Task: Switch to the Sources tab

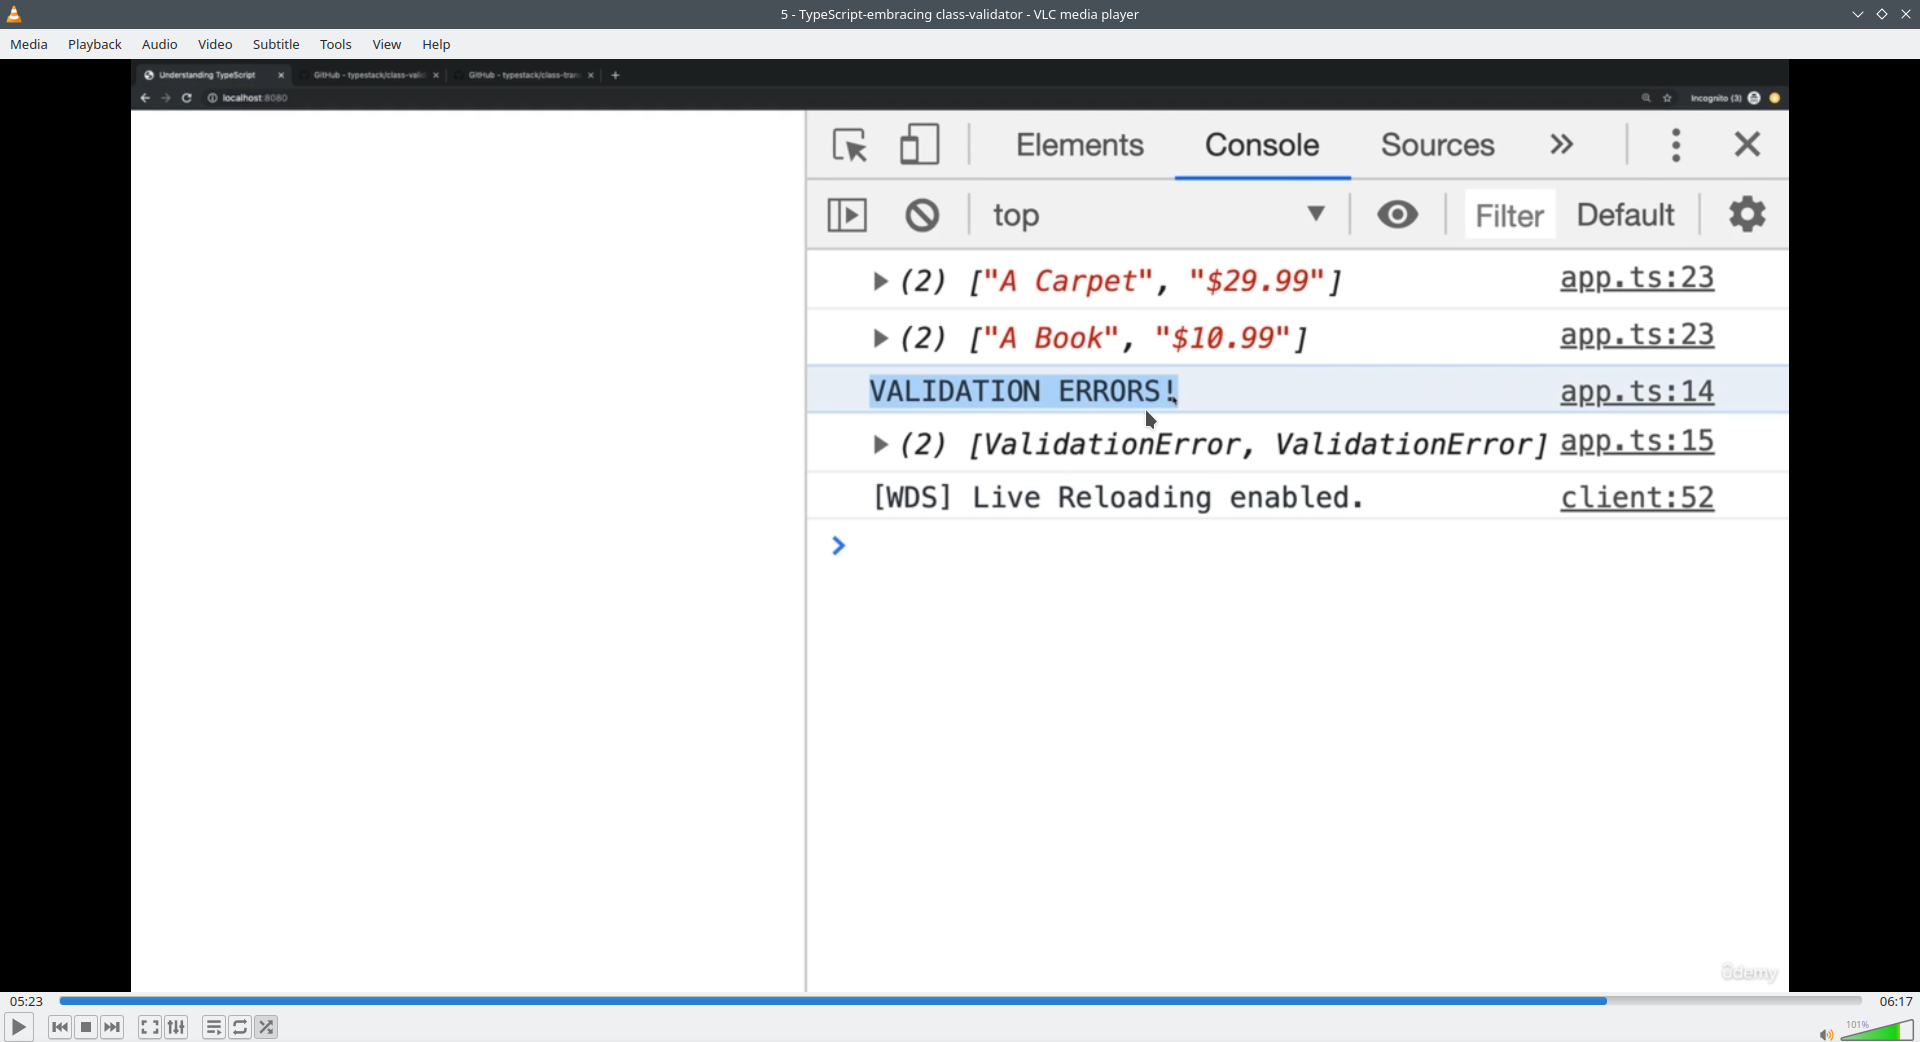Action: pyautogui.click(x=1438, y=146)
